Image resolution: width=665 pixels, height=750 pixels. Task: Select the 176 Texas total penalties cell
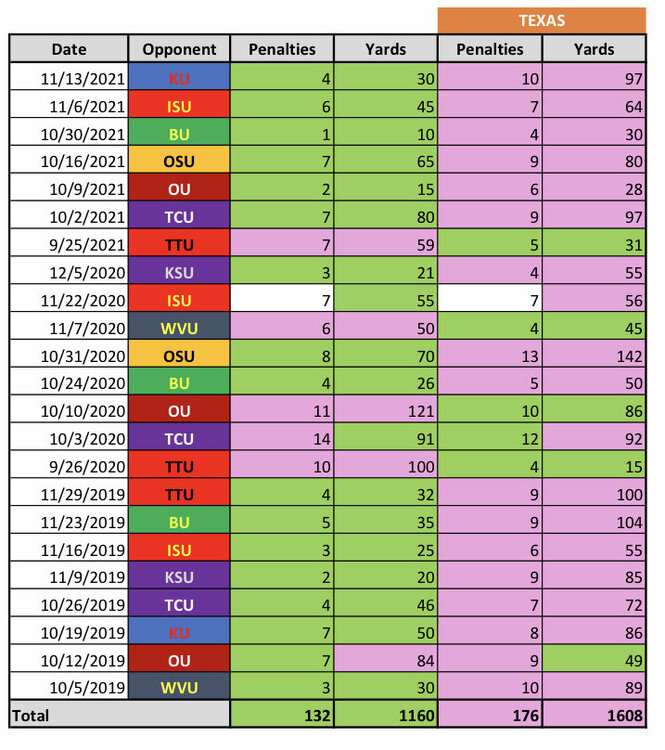pyautogui.click(x=489, y=715)
